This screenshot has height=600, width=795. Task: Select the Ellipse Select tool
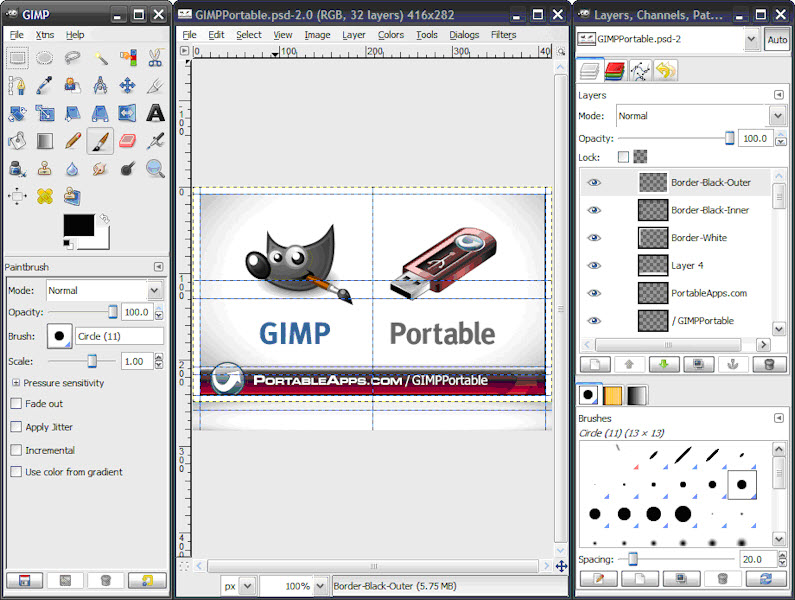pyautogui.click(x=45, y=58)
